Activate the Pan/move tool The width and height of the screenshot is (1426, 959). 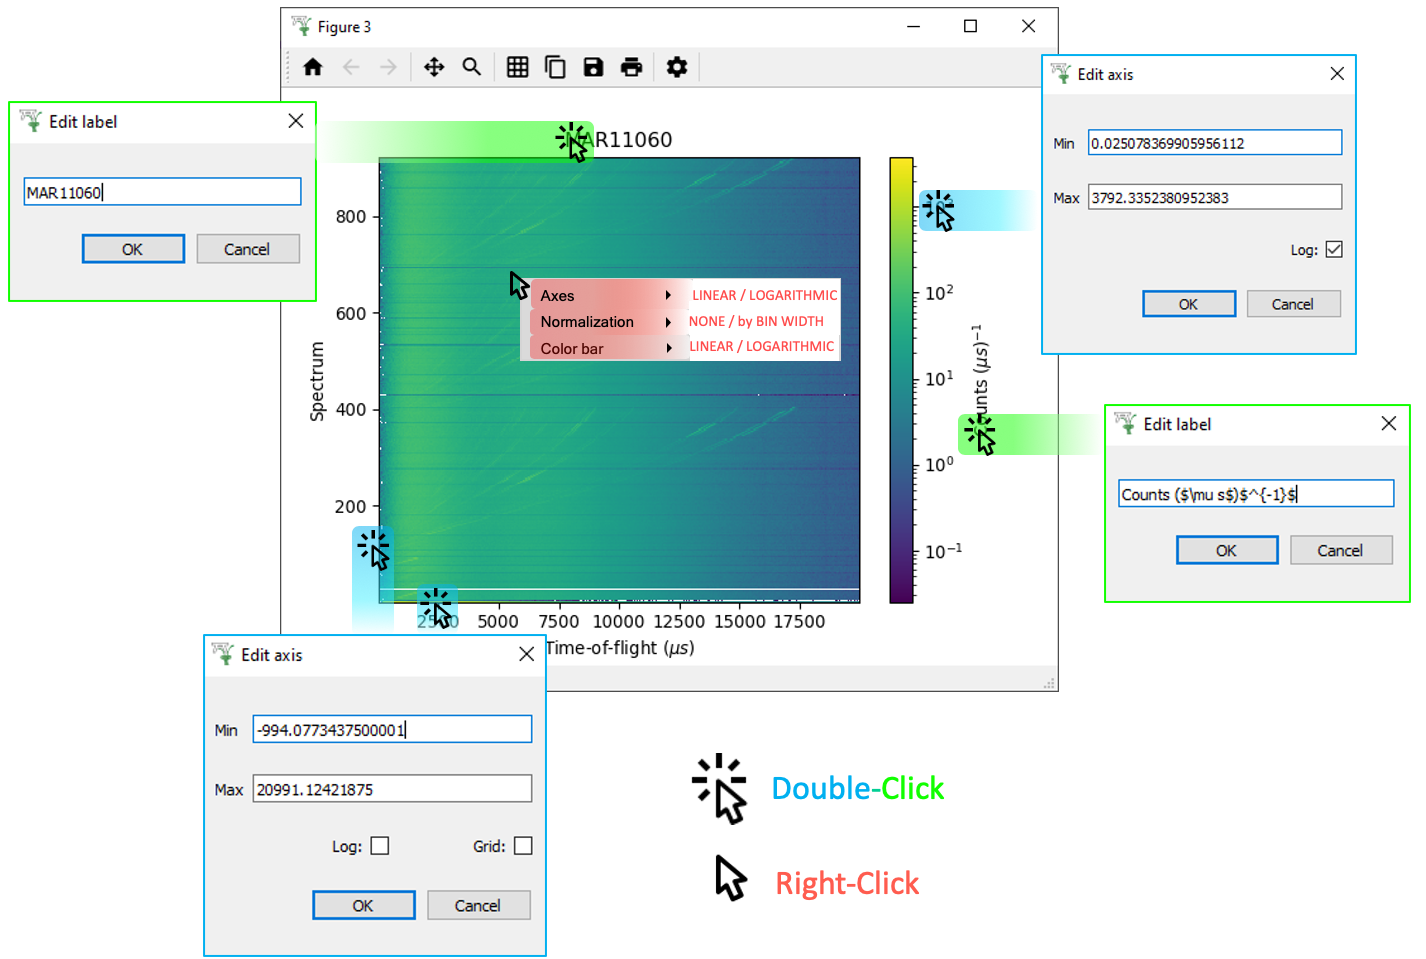coord(434,67)
